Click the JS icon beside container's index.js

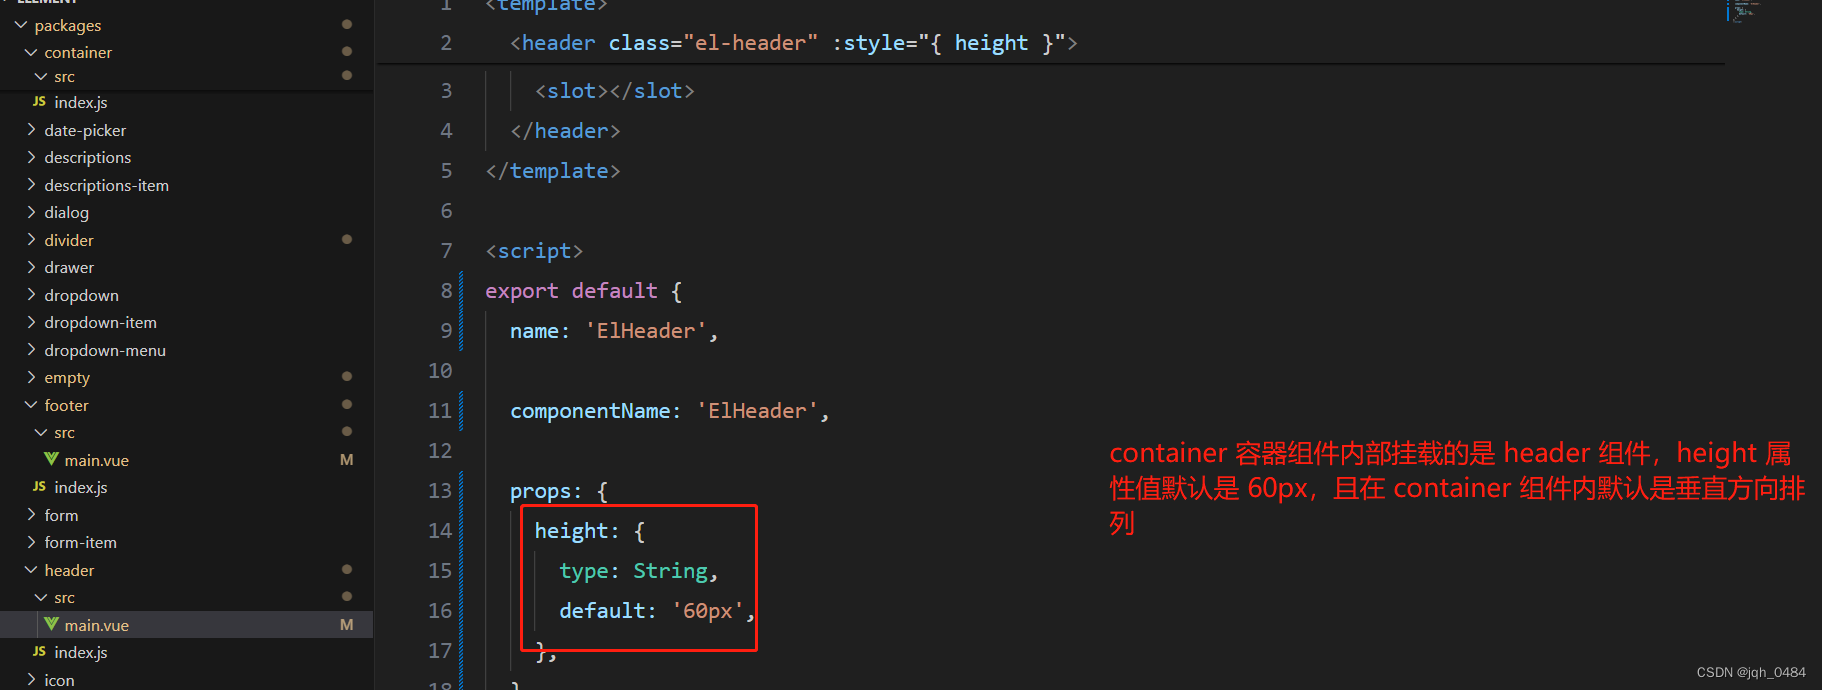click(x=38, y=101)
